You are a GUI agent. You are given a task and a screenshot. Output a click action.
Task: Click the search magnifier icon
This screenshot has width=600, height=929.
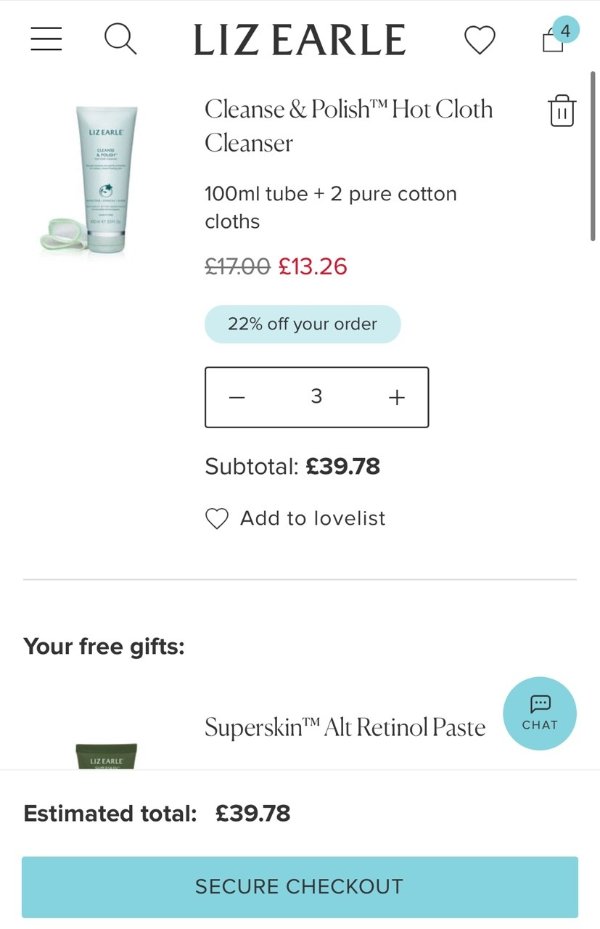(120, 39)
